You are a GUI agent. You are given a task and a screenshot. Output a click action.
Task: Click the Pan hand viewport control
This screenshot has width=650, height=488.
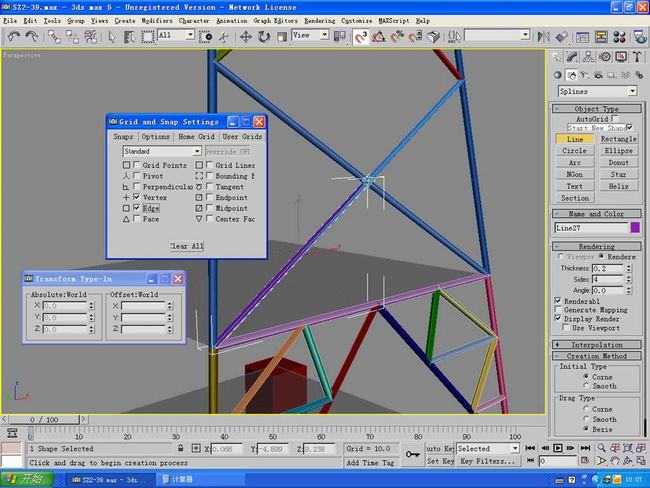pyautogui.click(x=615, y=461)
